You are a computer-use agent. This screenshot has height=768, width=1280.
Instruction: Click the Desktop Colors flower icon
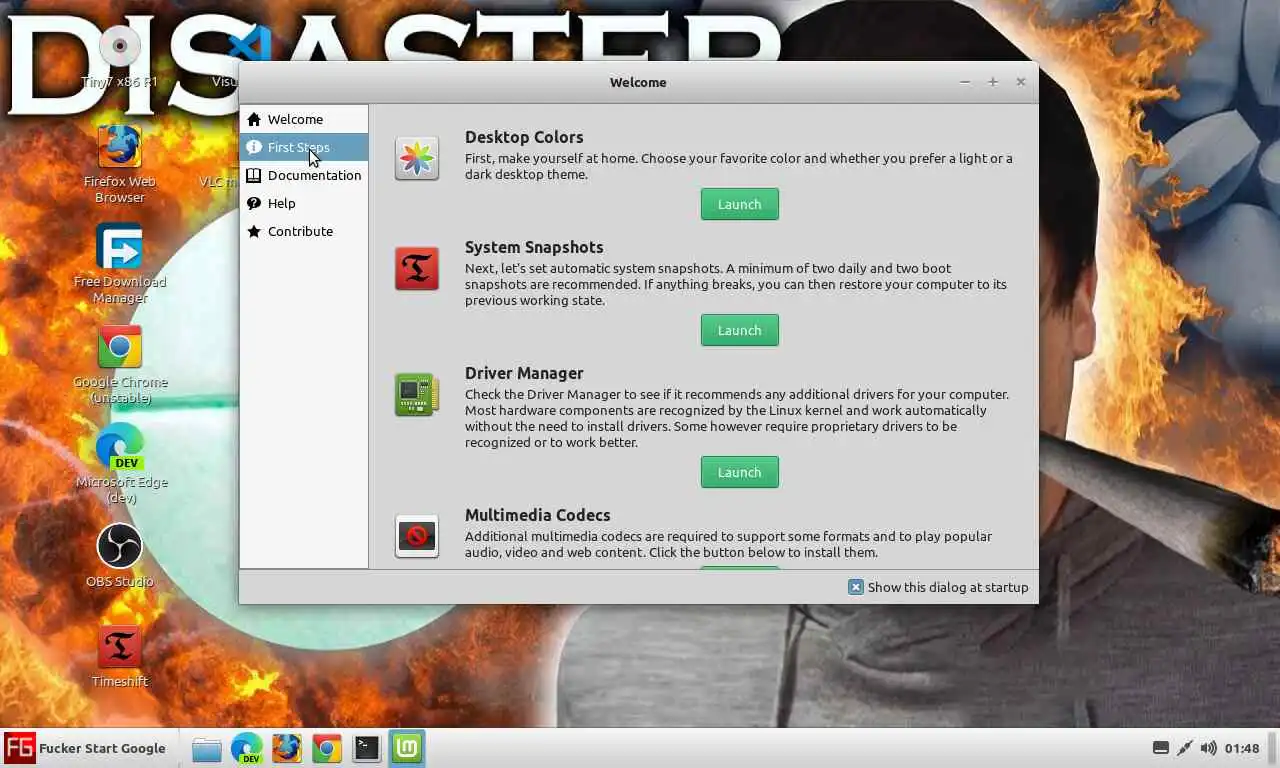click(x=417, y=158)
